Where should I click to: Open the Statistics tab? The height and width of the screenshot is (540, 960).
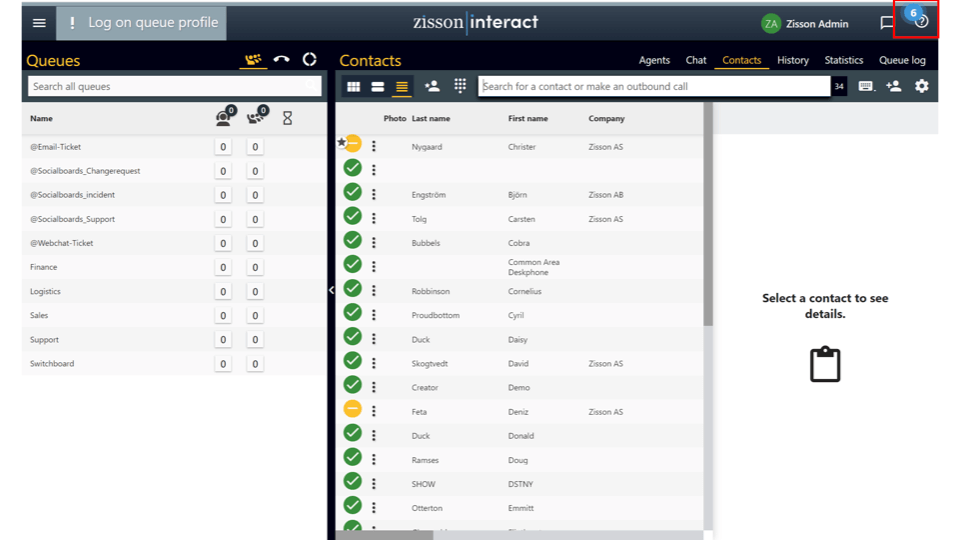tap(844, 60)
